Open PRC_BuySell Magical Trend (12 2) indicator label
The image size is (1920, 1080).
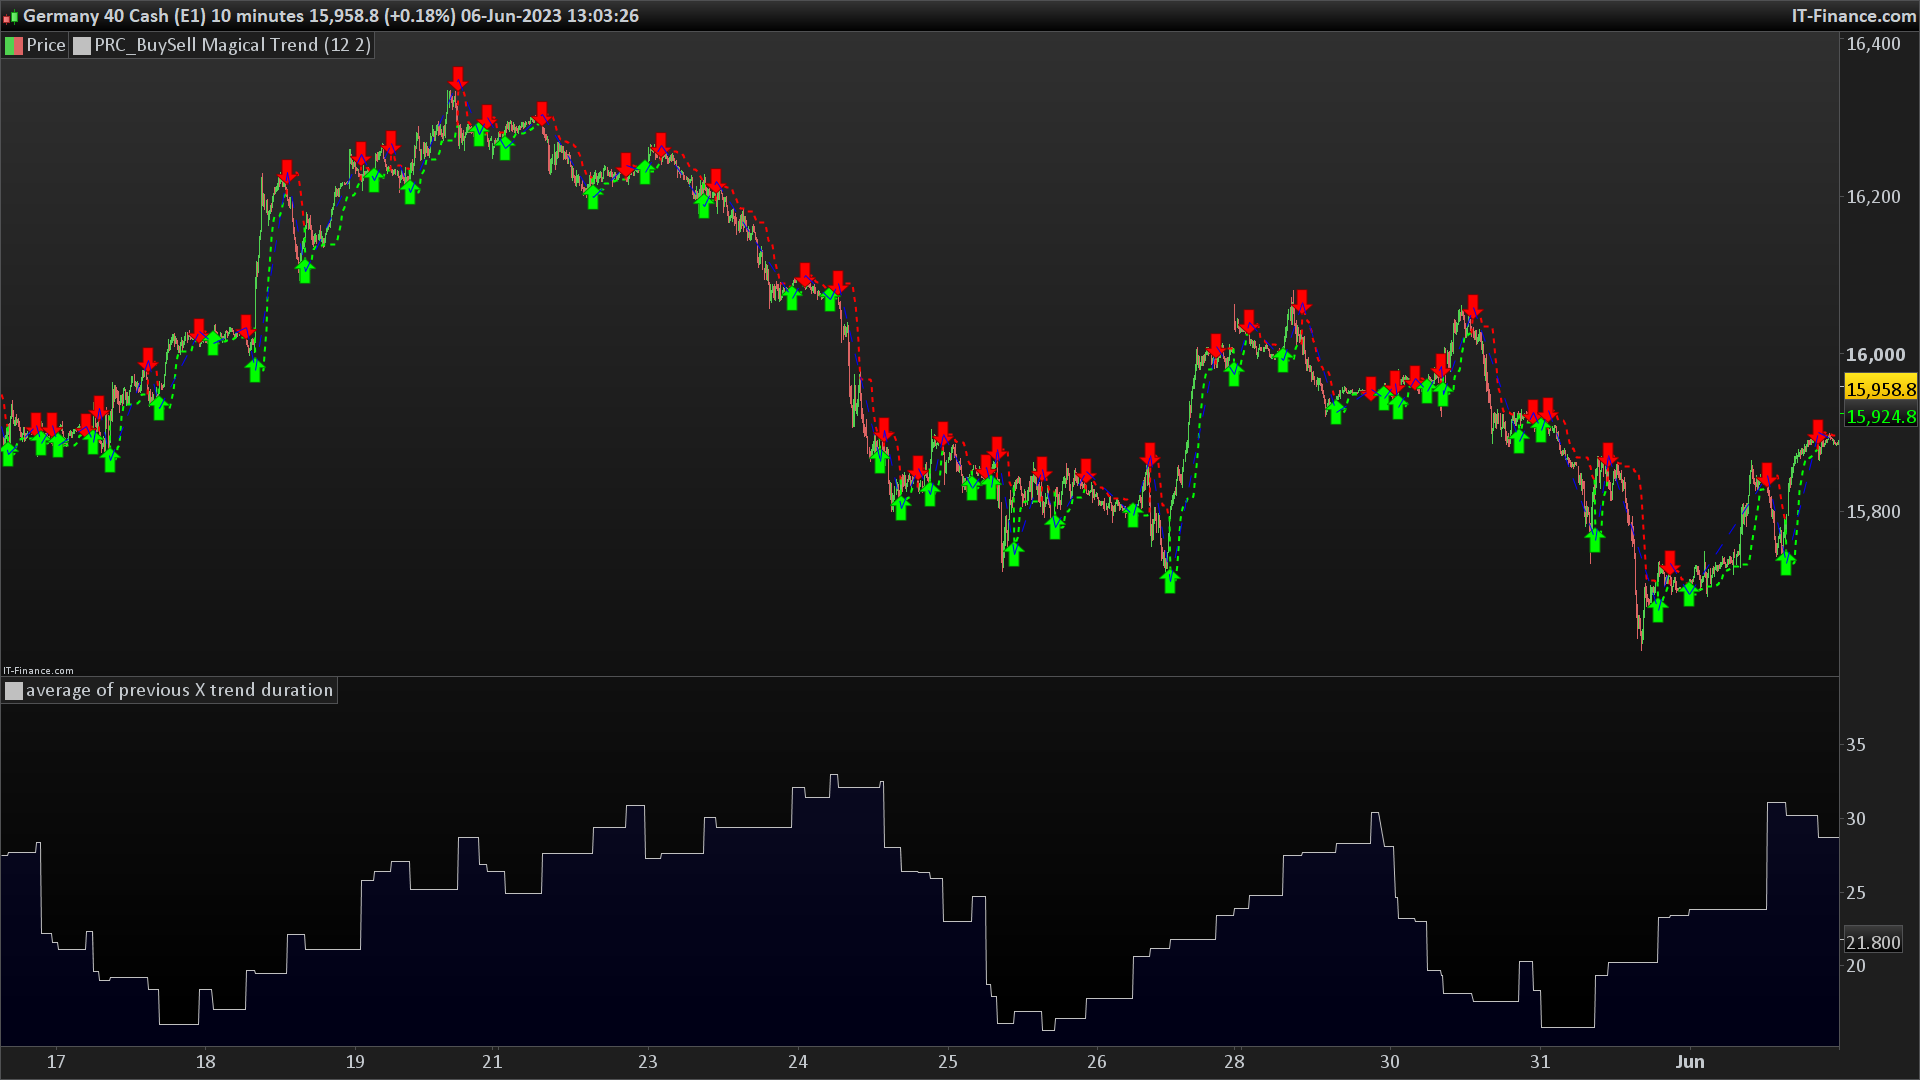click(x=232, y=45)
